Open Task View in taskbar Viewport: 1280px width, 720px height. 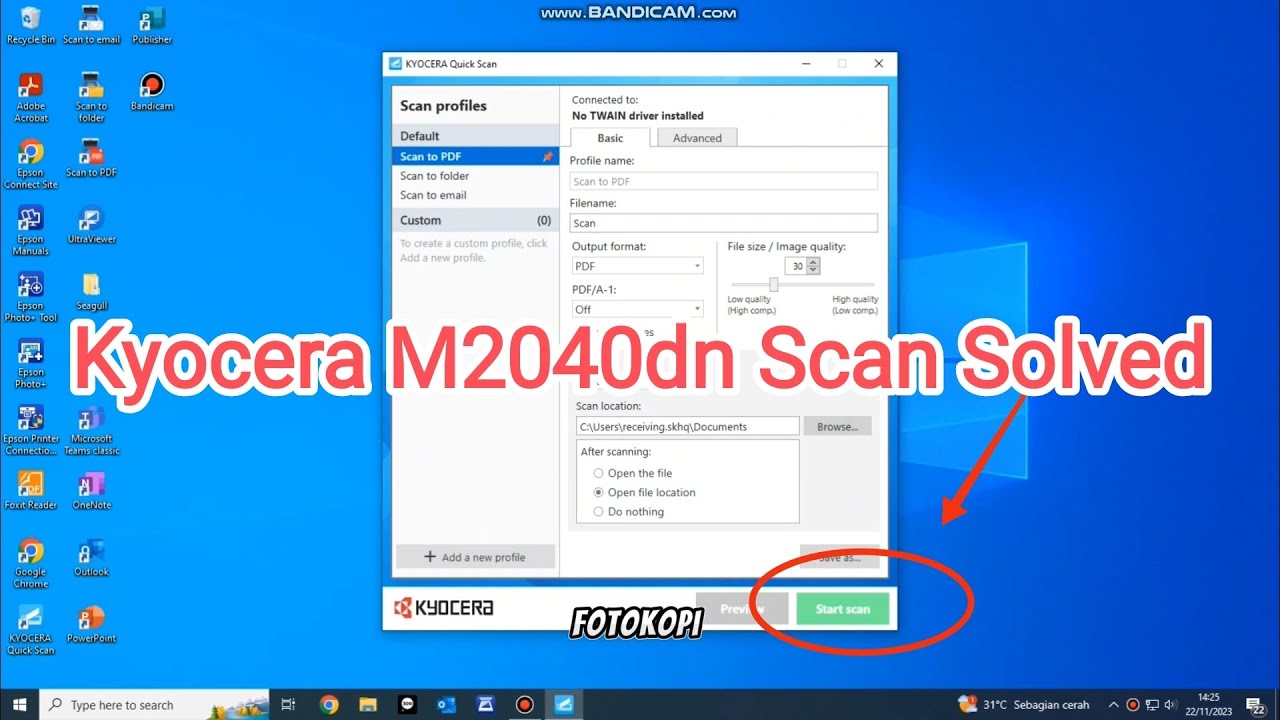288,704
